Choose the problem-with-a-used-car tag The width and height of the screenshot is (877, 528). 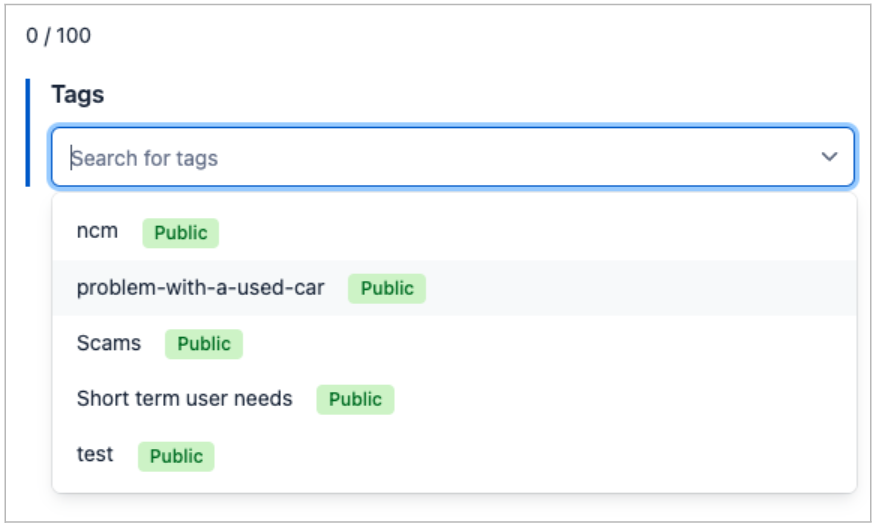200,288
